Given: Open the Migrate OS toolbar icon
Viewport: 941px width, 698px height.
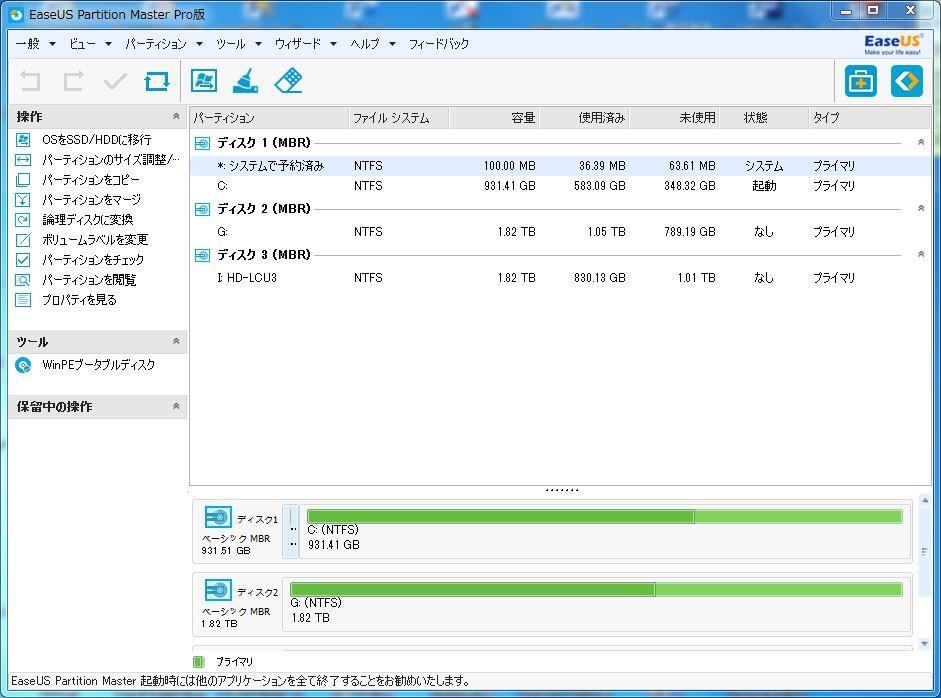Looking at the screenshot, I should pyautogui.click(x=204, y=80).
